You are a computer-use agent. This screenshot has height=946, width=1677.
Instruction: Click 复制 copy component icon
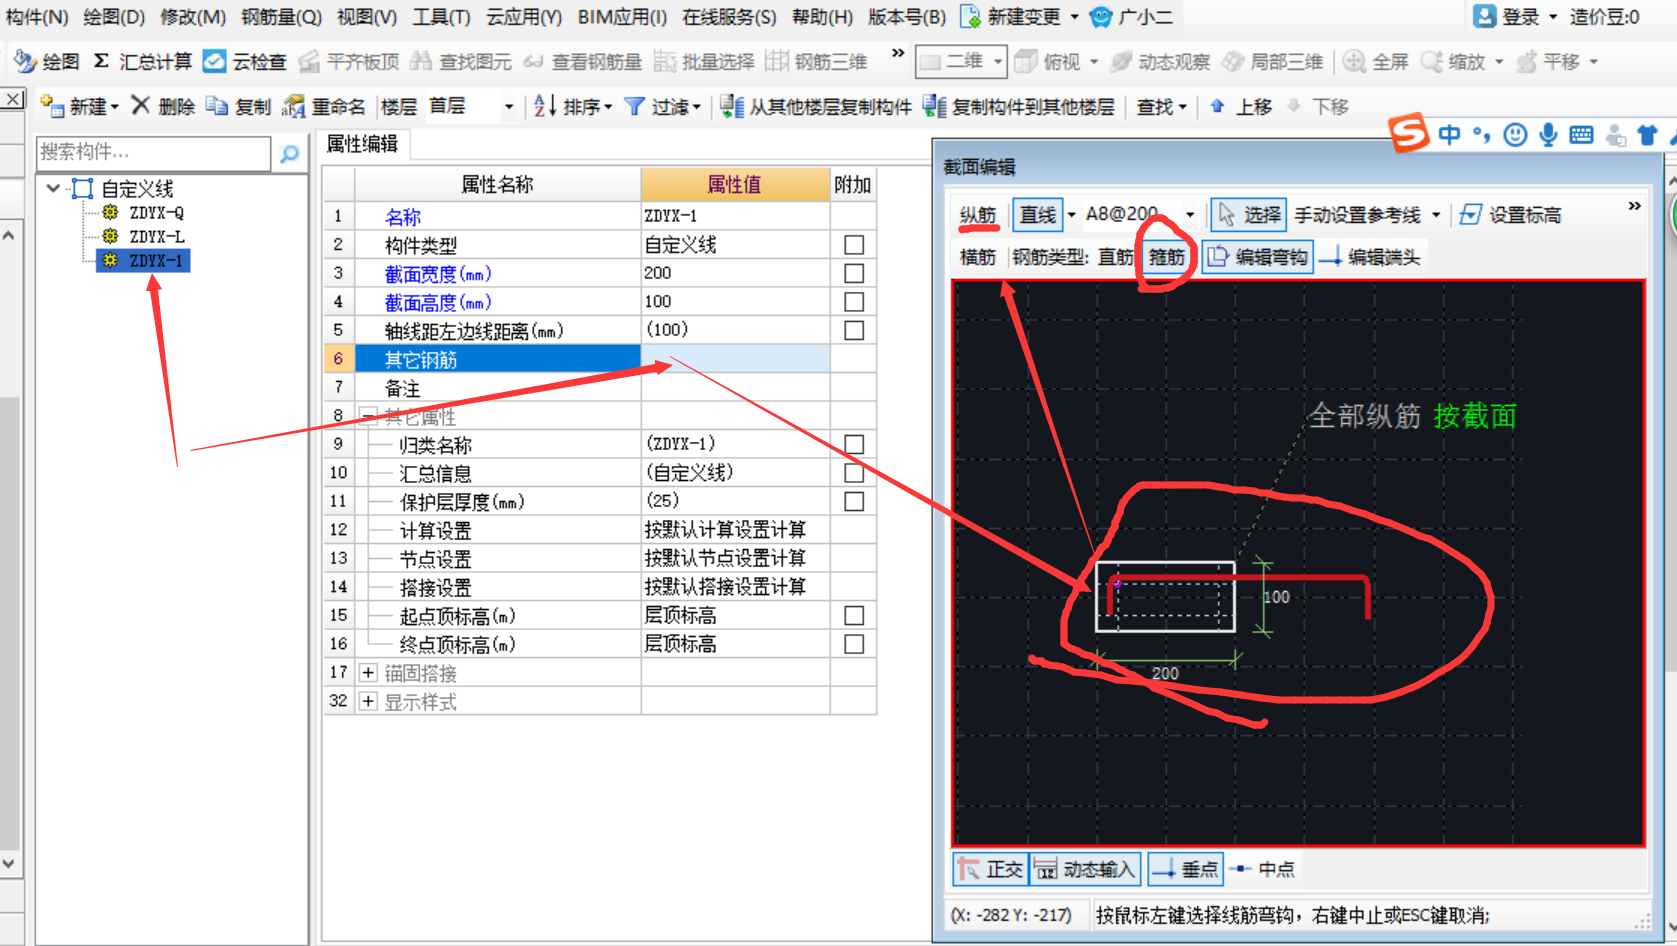[x=239, y=106]
